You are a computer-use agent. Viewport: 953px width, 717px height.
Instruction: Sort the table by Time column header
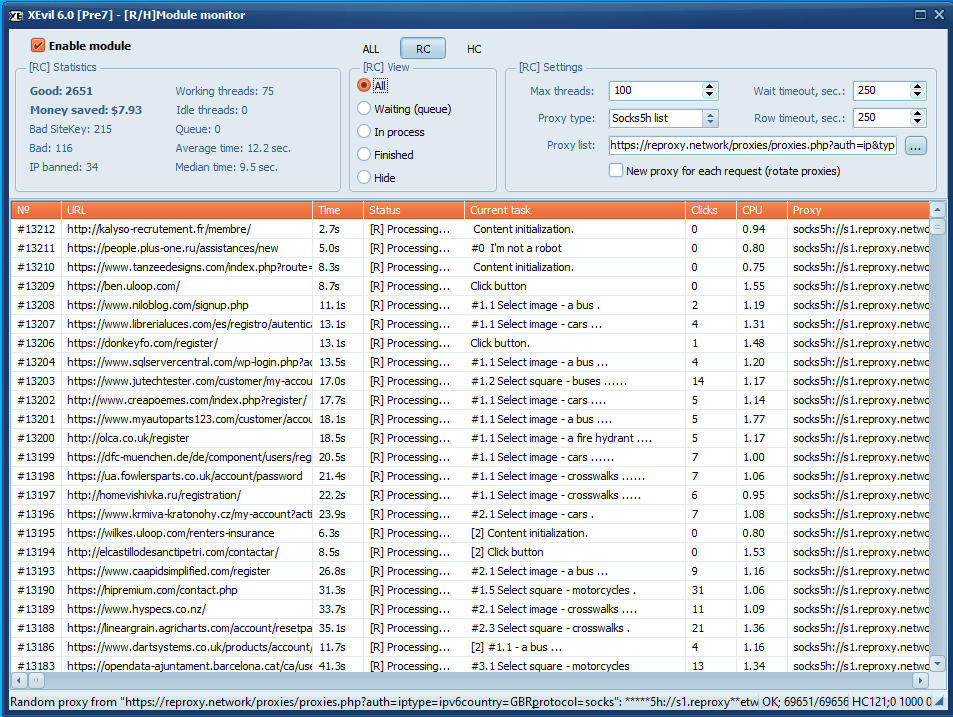coord(337,210)
